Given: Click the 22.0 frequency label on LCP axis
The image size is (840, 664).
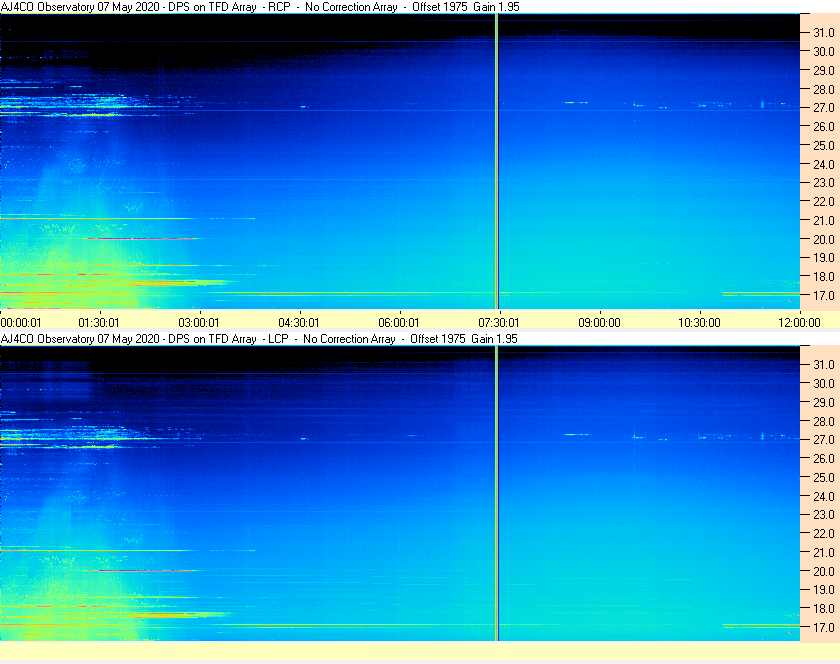Looking at the screenshot, I should (x=824, y=533).
